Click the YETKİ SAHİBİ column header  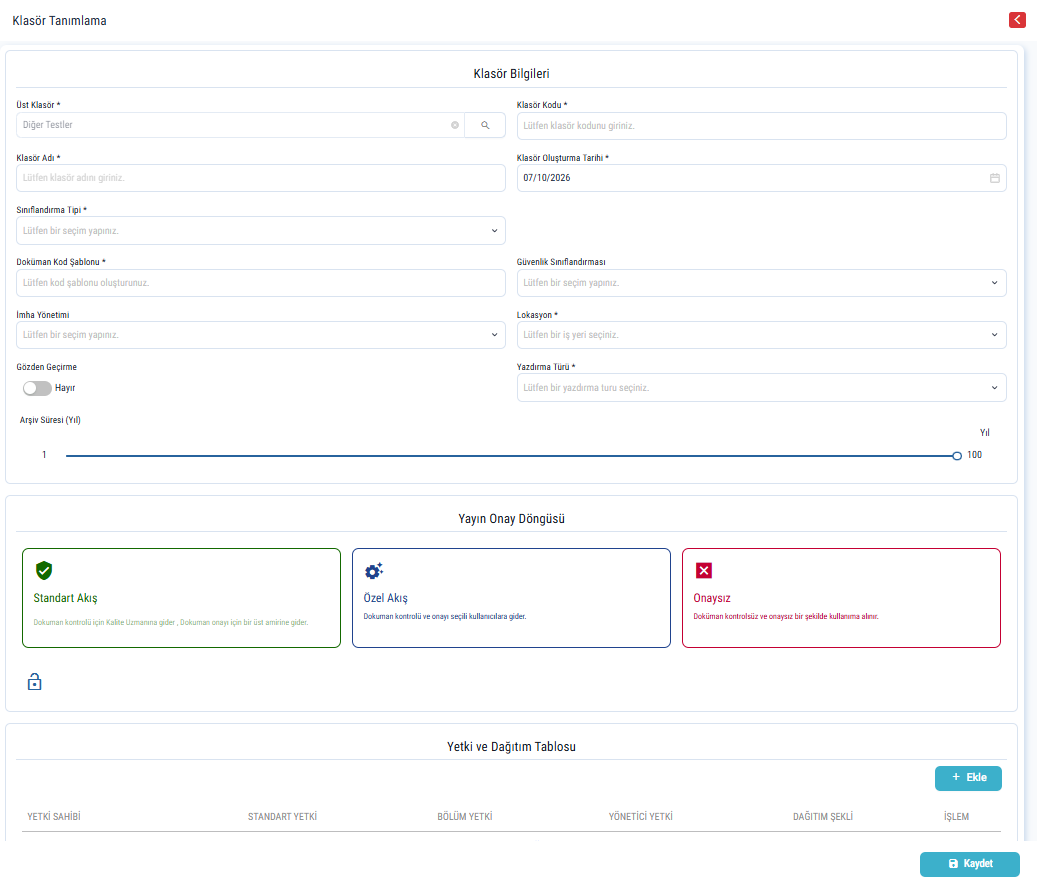point(54,817)
